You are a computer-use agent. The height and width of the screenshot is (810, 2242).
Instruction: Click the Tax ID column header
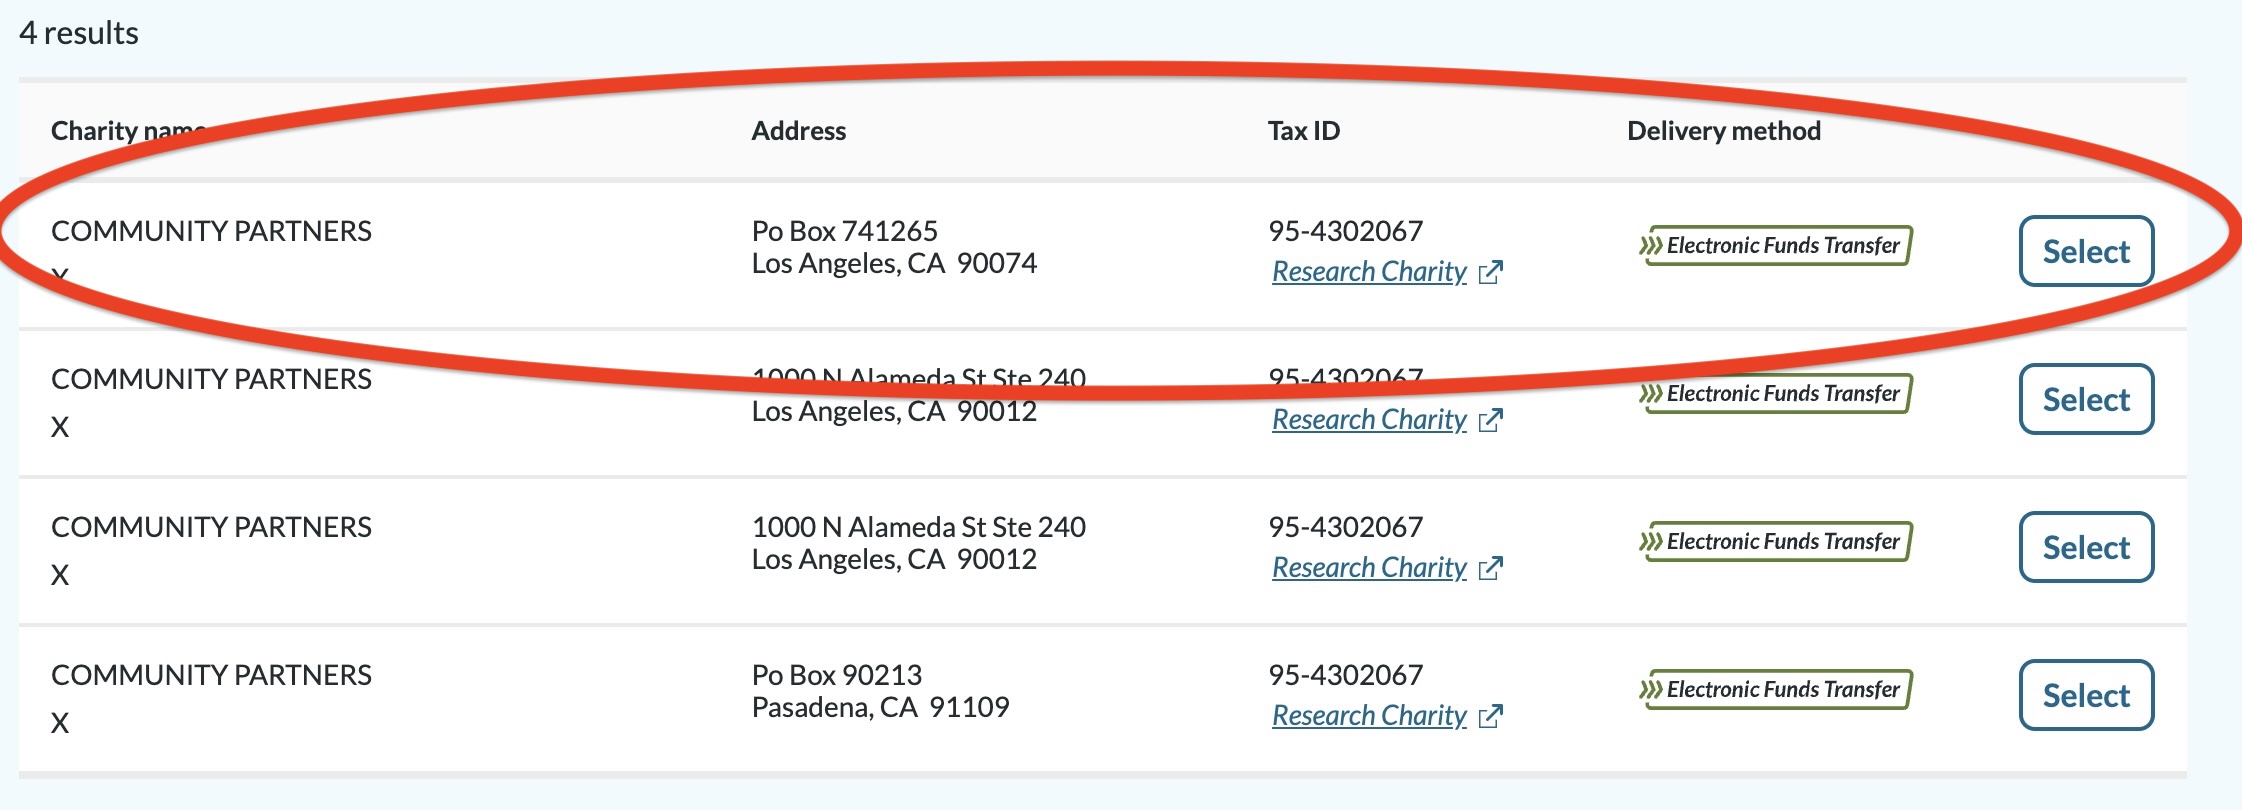(x=1304, y=131)
